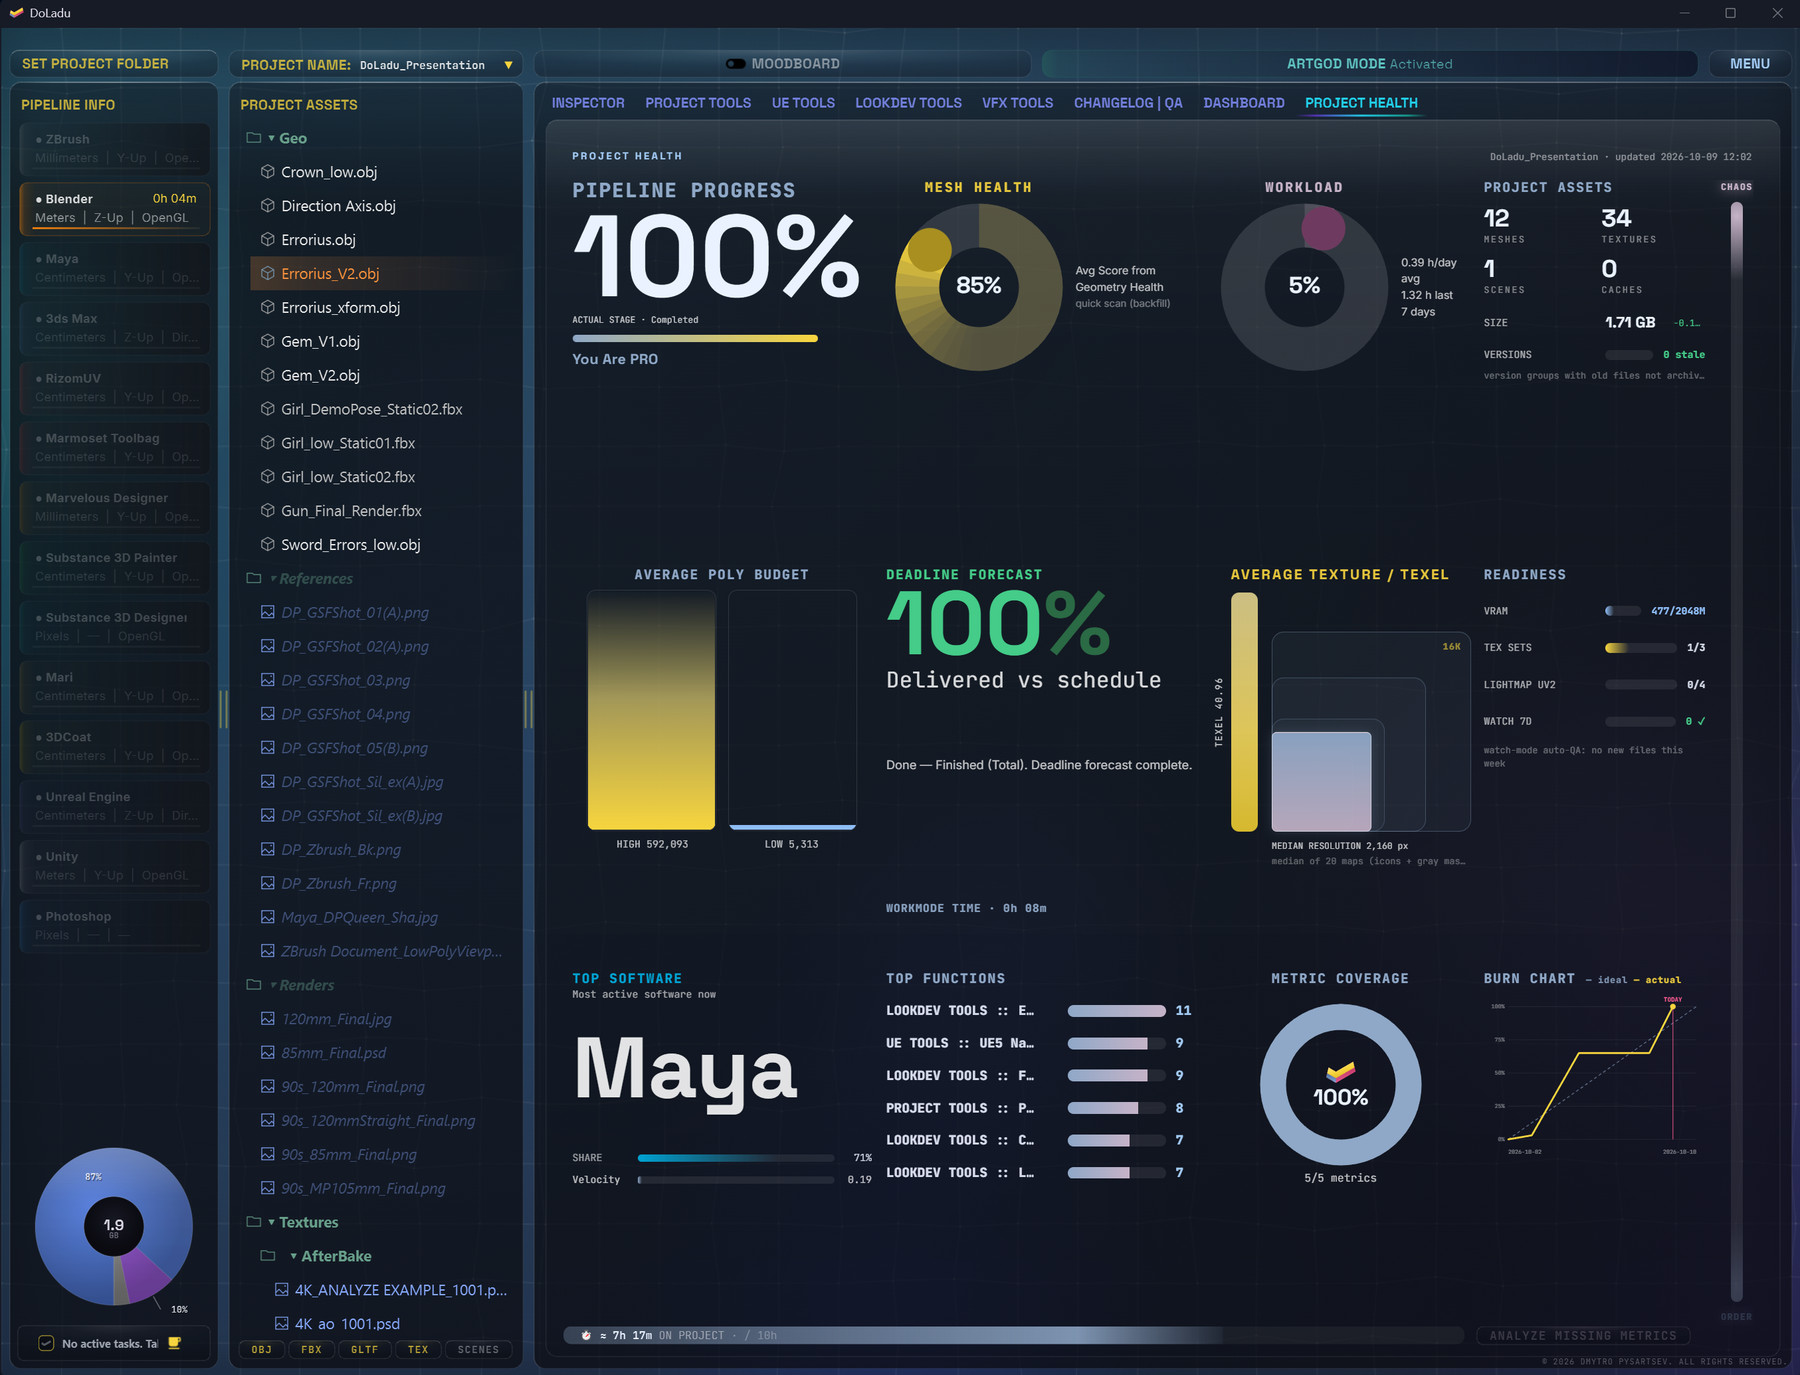This screenshot has height=1375, width=1800.
Task: Collapse the AfterBake subfolder triangle
Action: pyautogui.click(x=293, y=1256)
